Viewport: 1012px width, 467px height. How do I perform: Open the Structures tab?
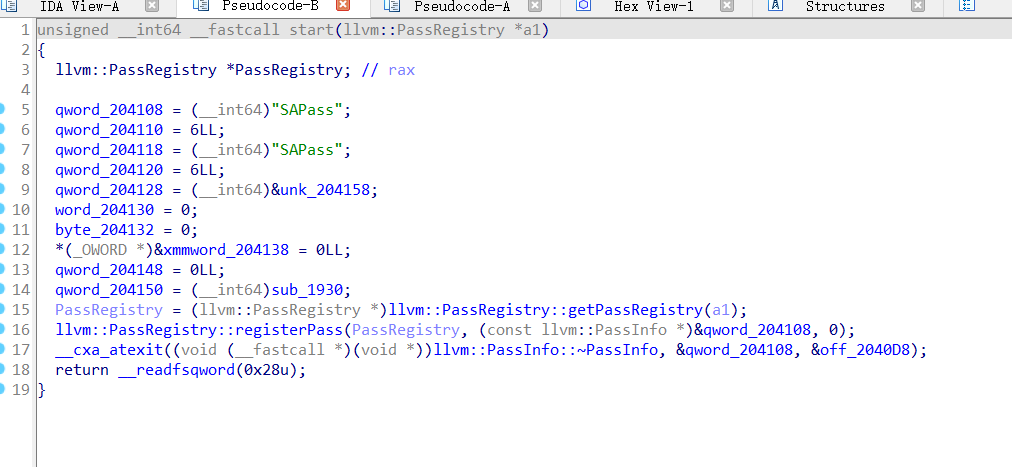point(845,6)
